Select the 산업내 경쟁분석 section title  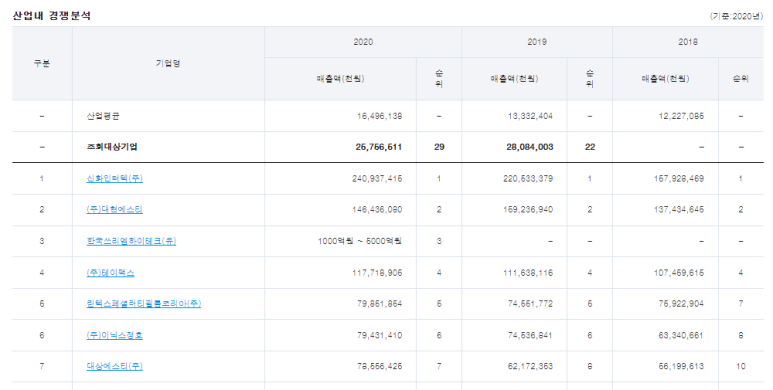52,16
